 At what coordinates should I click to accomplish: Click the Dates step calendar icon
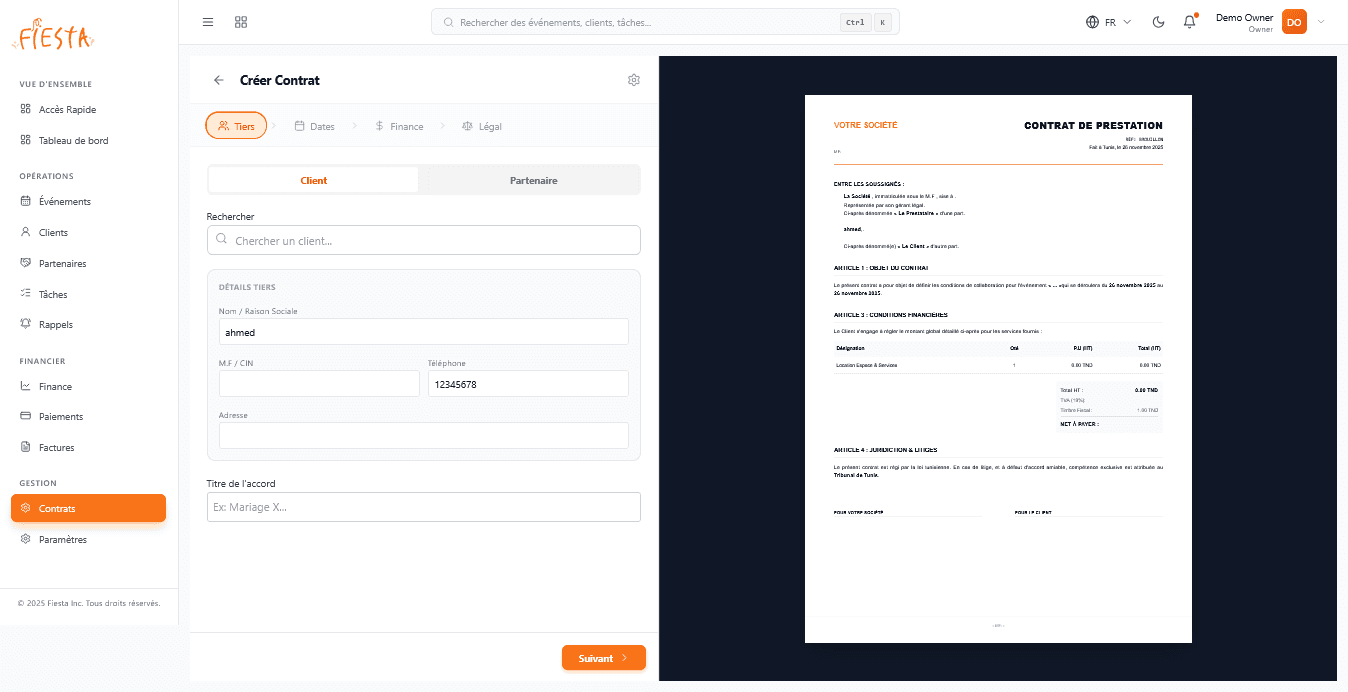point(299,126)
